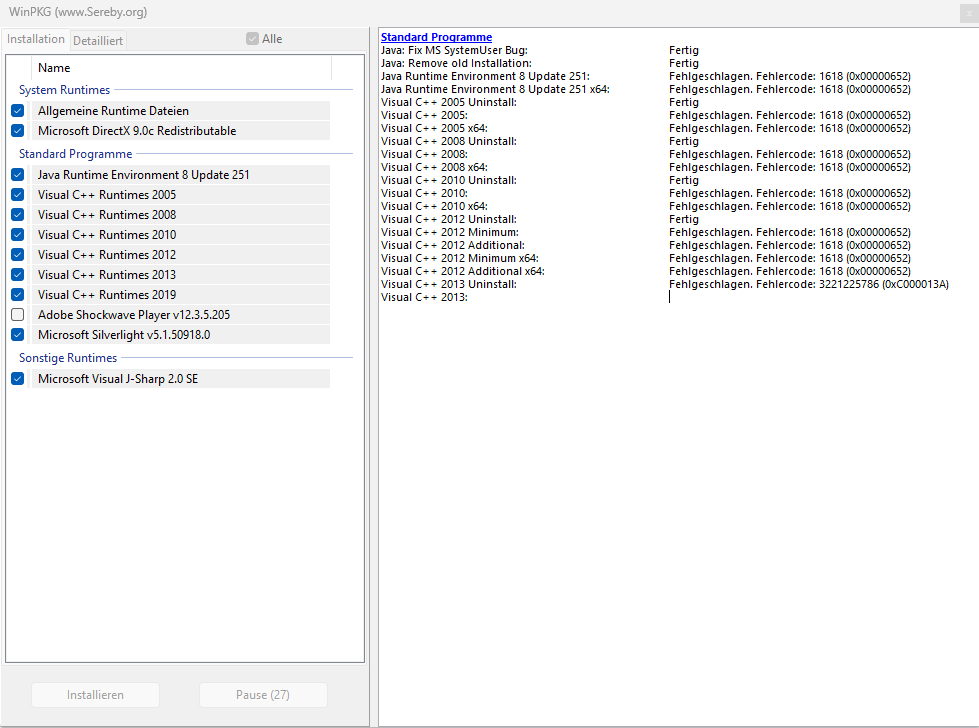Click log line 'Visual C++ 2012 Additional x64:'

(x=463, y=271)
